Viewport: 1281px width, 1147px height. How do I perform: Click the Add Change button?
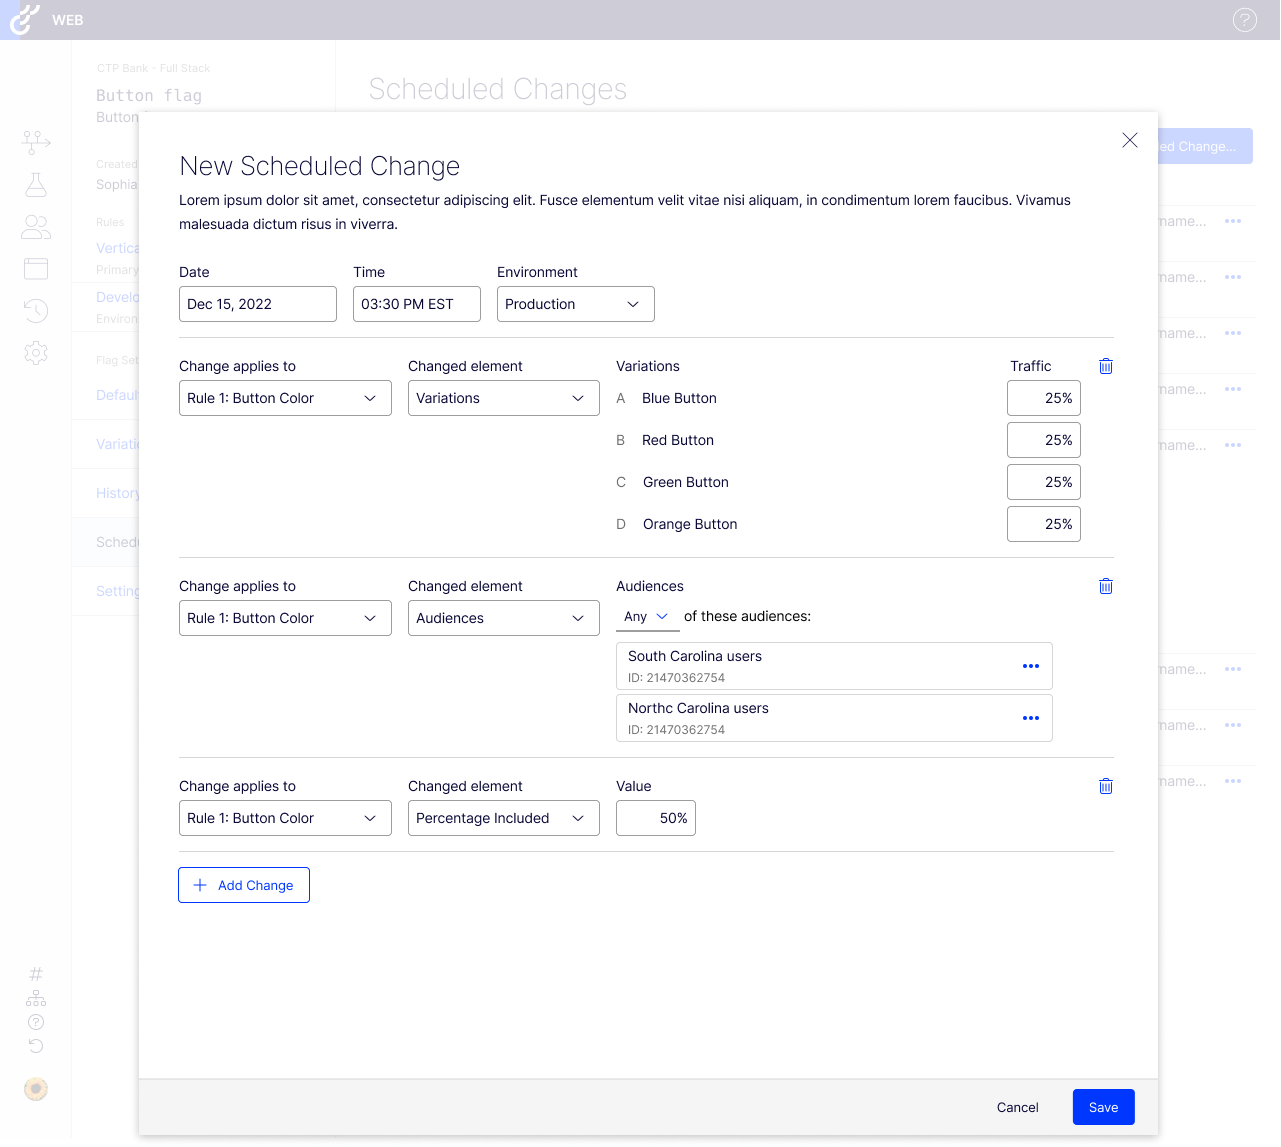[x=244, y=885]
